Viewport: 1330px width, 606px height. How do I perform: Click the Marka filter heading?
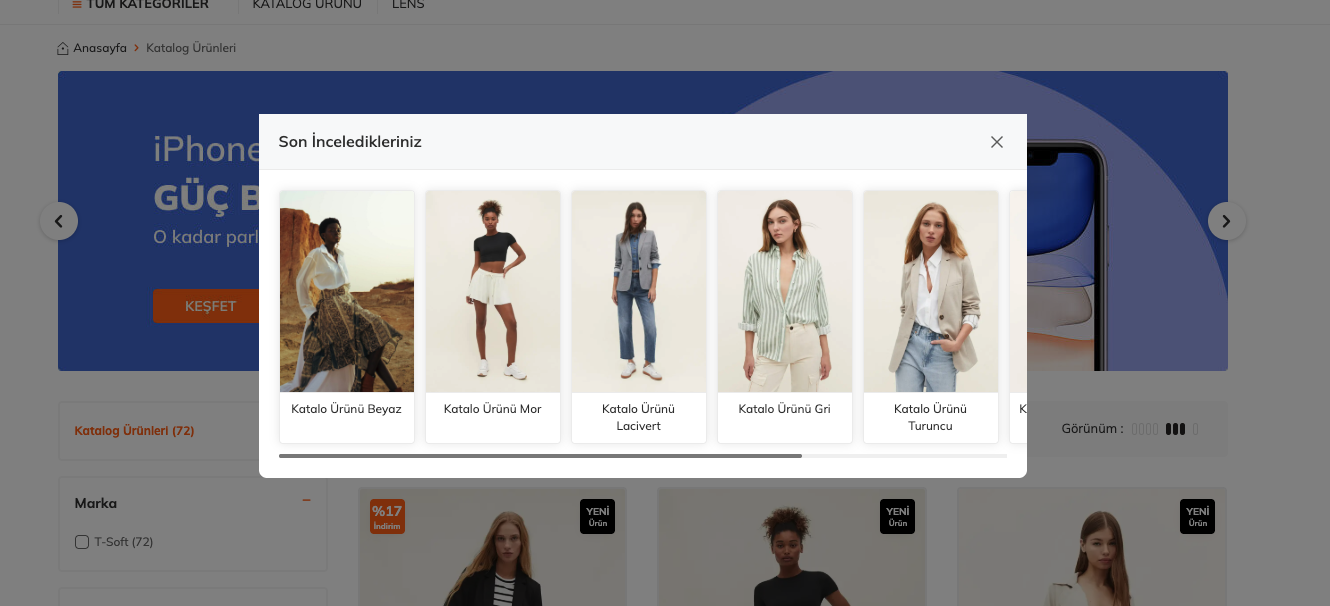point(96,503)
